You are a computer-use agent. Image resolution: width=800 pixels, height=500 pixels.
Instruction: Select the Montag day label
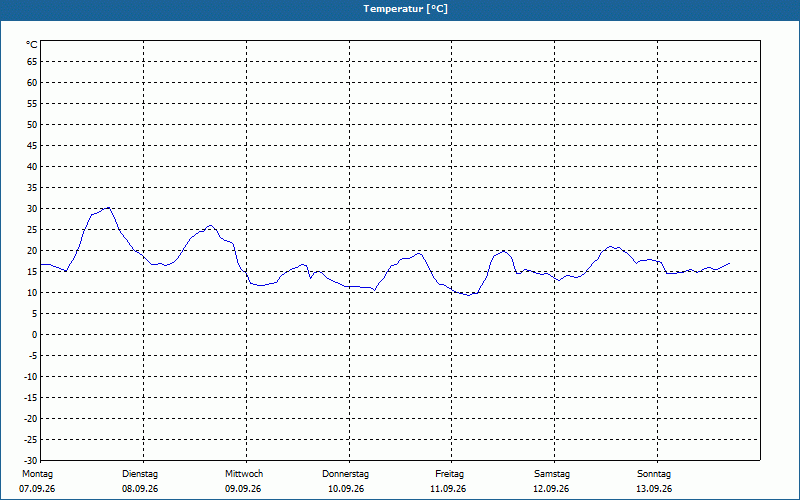(37, 474)
